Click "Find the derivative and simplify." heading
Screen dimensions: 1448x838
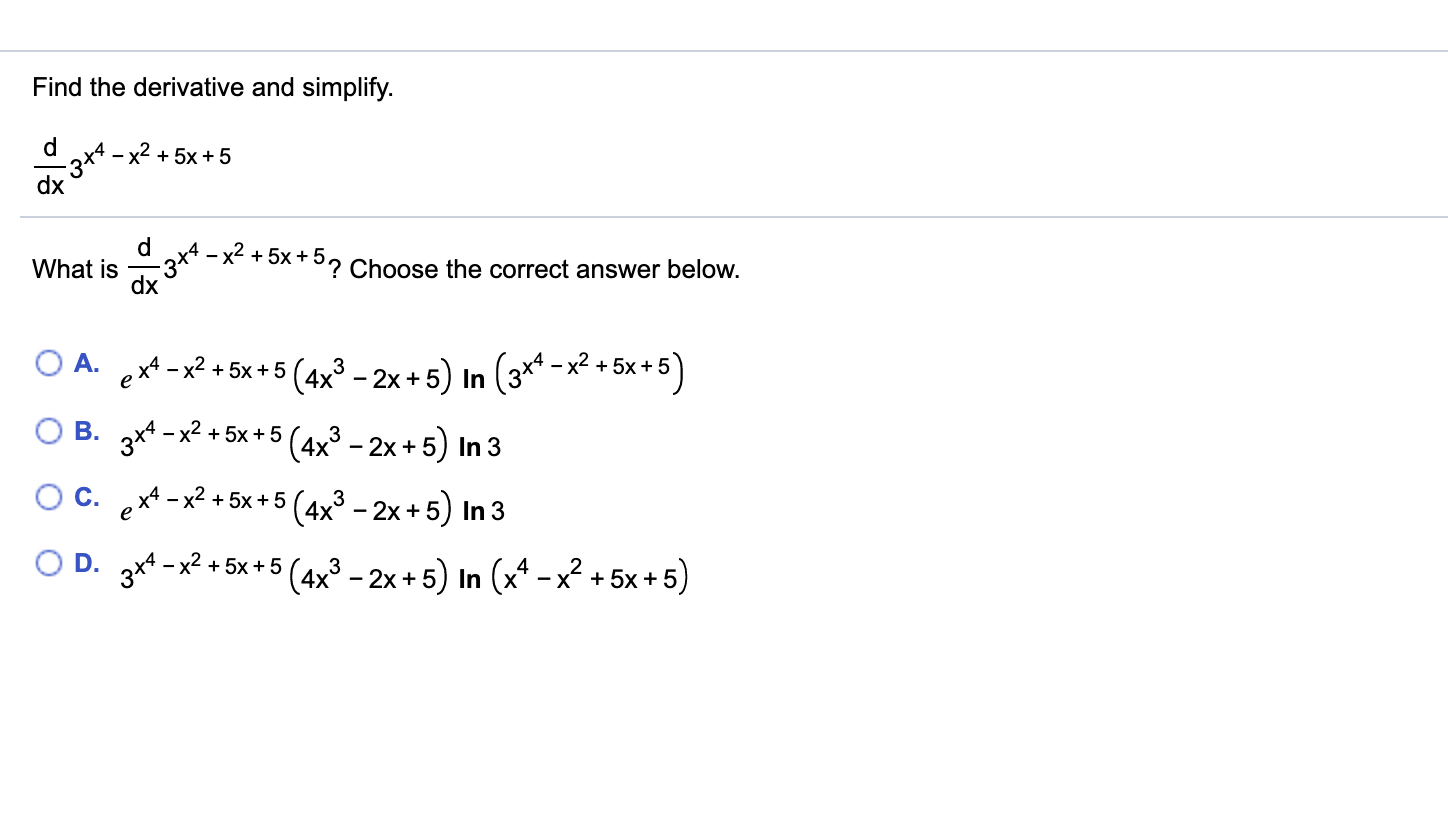pos(213,88)
